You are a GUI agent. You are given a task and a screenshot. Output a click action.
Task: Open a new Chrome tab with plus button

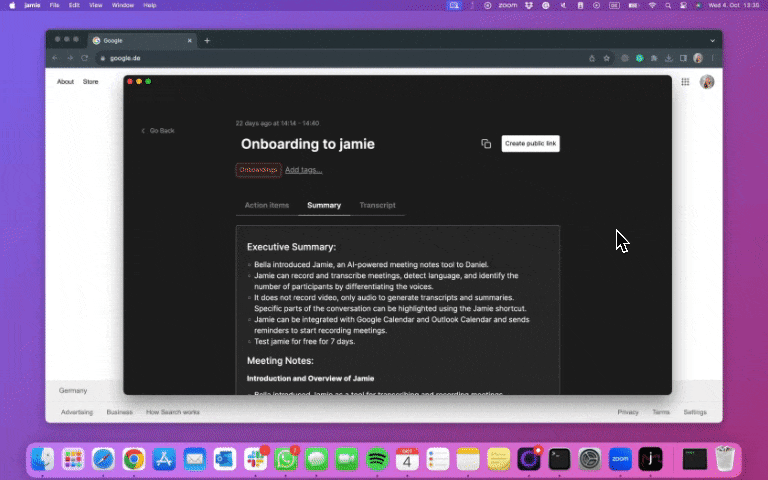pyautogui.click(x=207, y=41)
